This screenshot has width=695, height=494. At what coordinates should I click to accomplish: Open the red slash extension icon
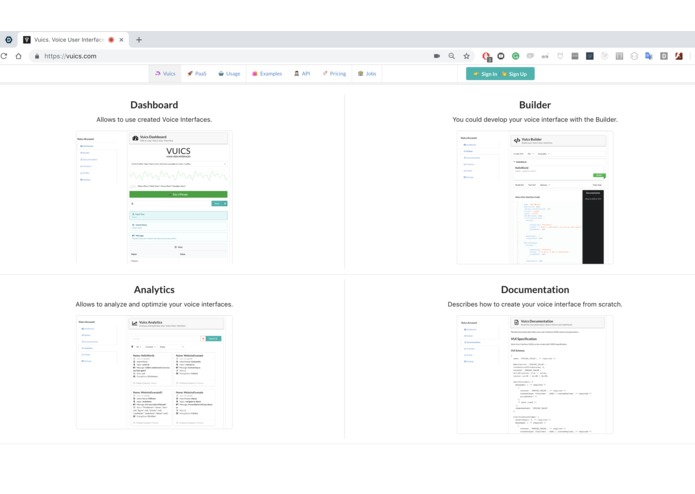point(679,56)
